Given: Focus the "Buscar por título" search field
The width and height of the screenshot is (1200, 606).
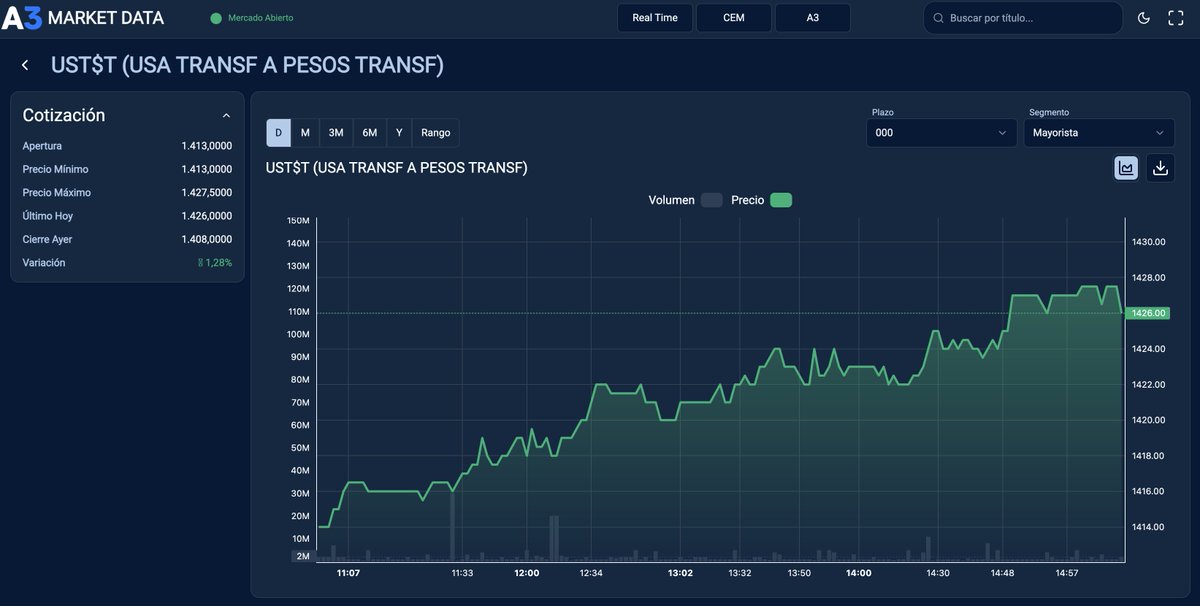Looking at the screenshot, I should point(1022,18).
